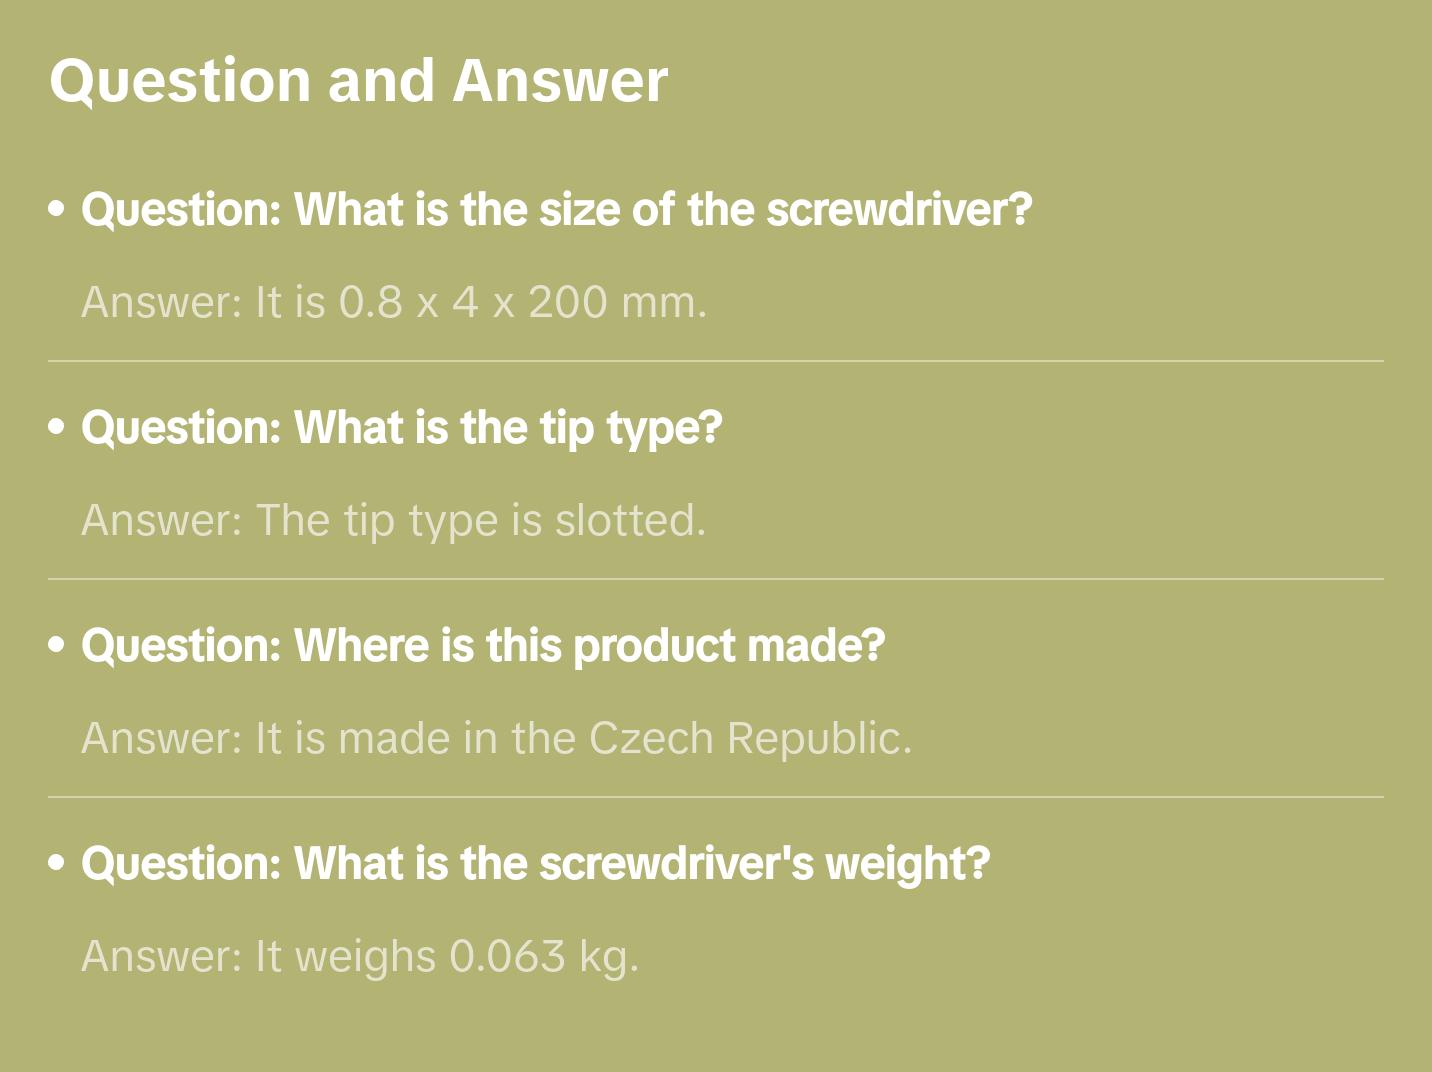Click the bullet beside the weight question

click(57, 864)
